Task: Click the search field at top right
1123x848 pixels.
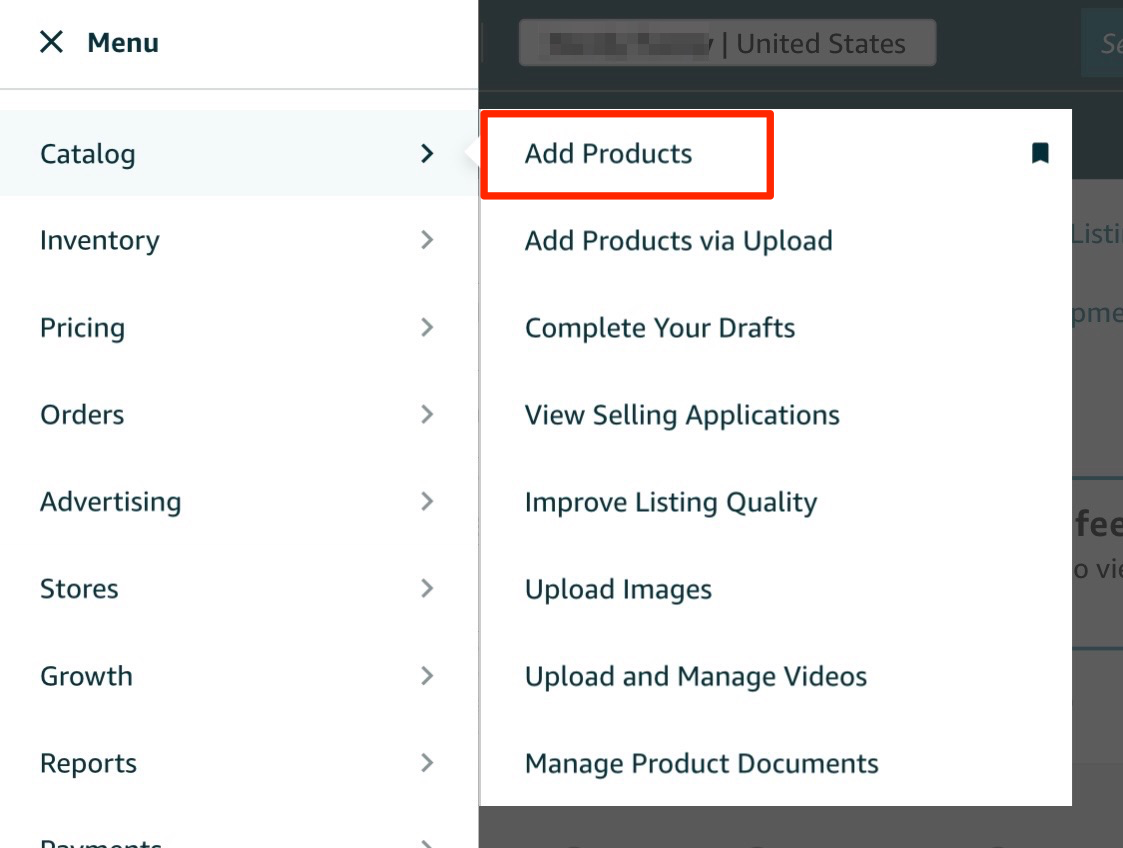Action: click(x=1105, y=43)
